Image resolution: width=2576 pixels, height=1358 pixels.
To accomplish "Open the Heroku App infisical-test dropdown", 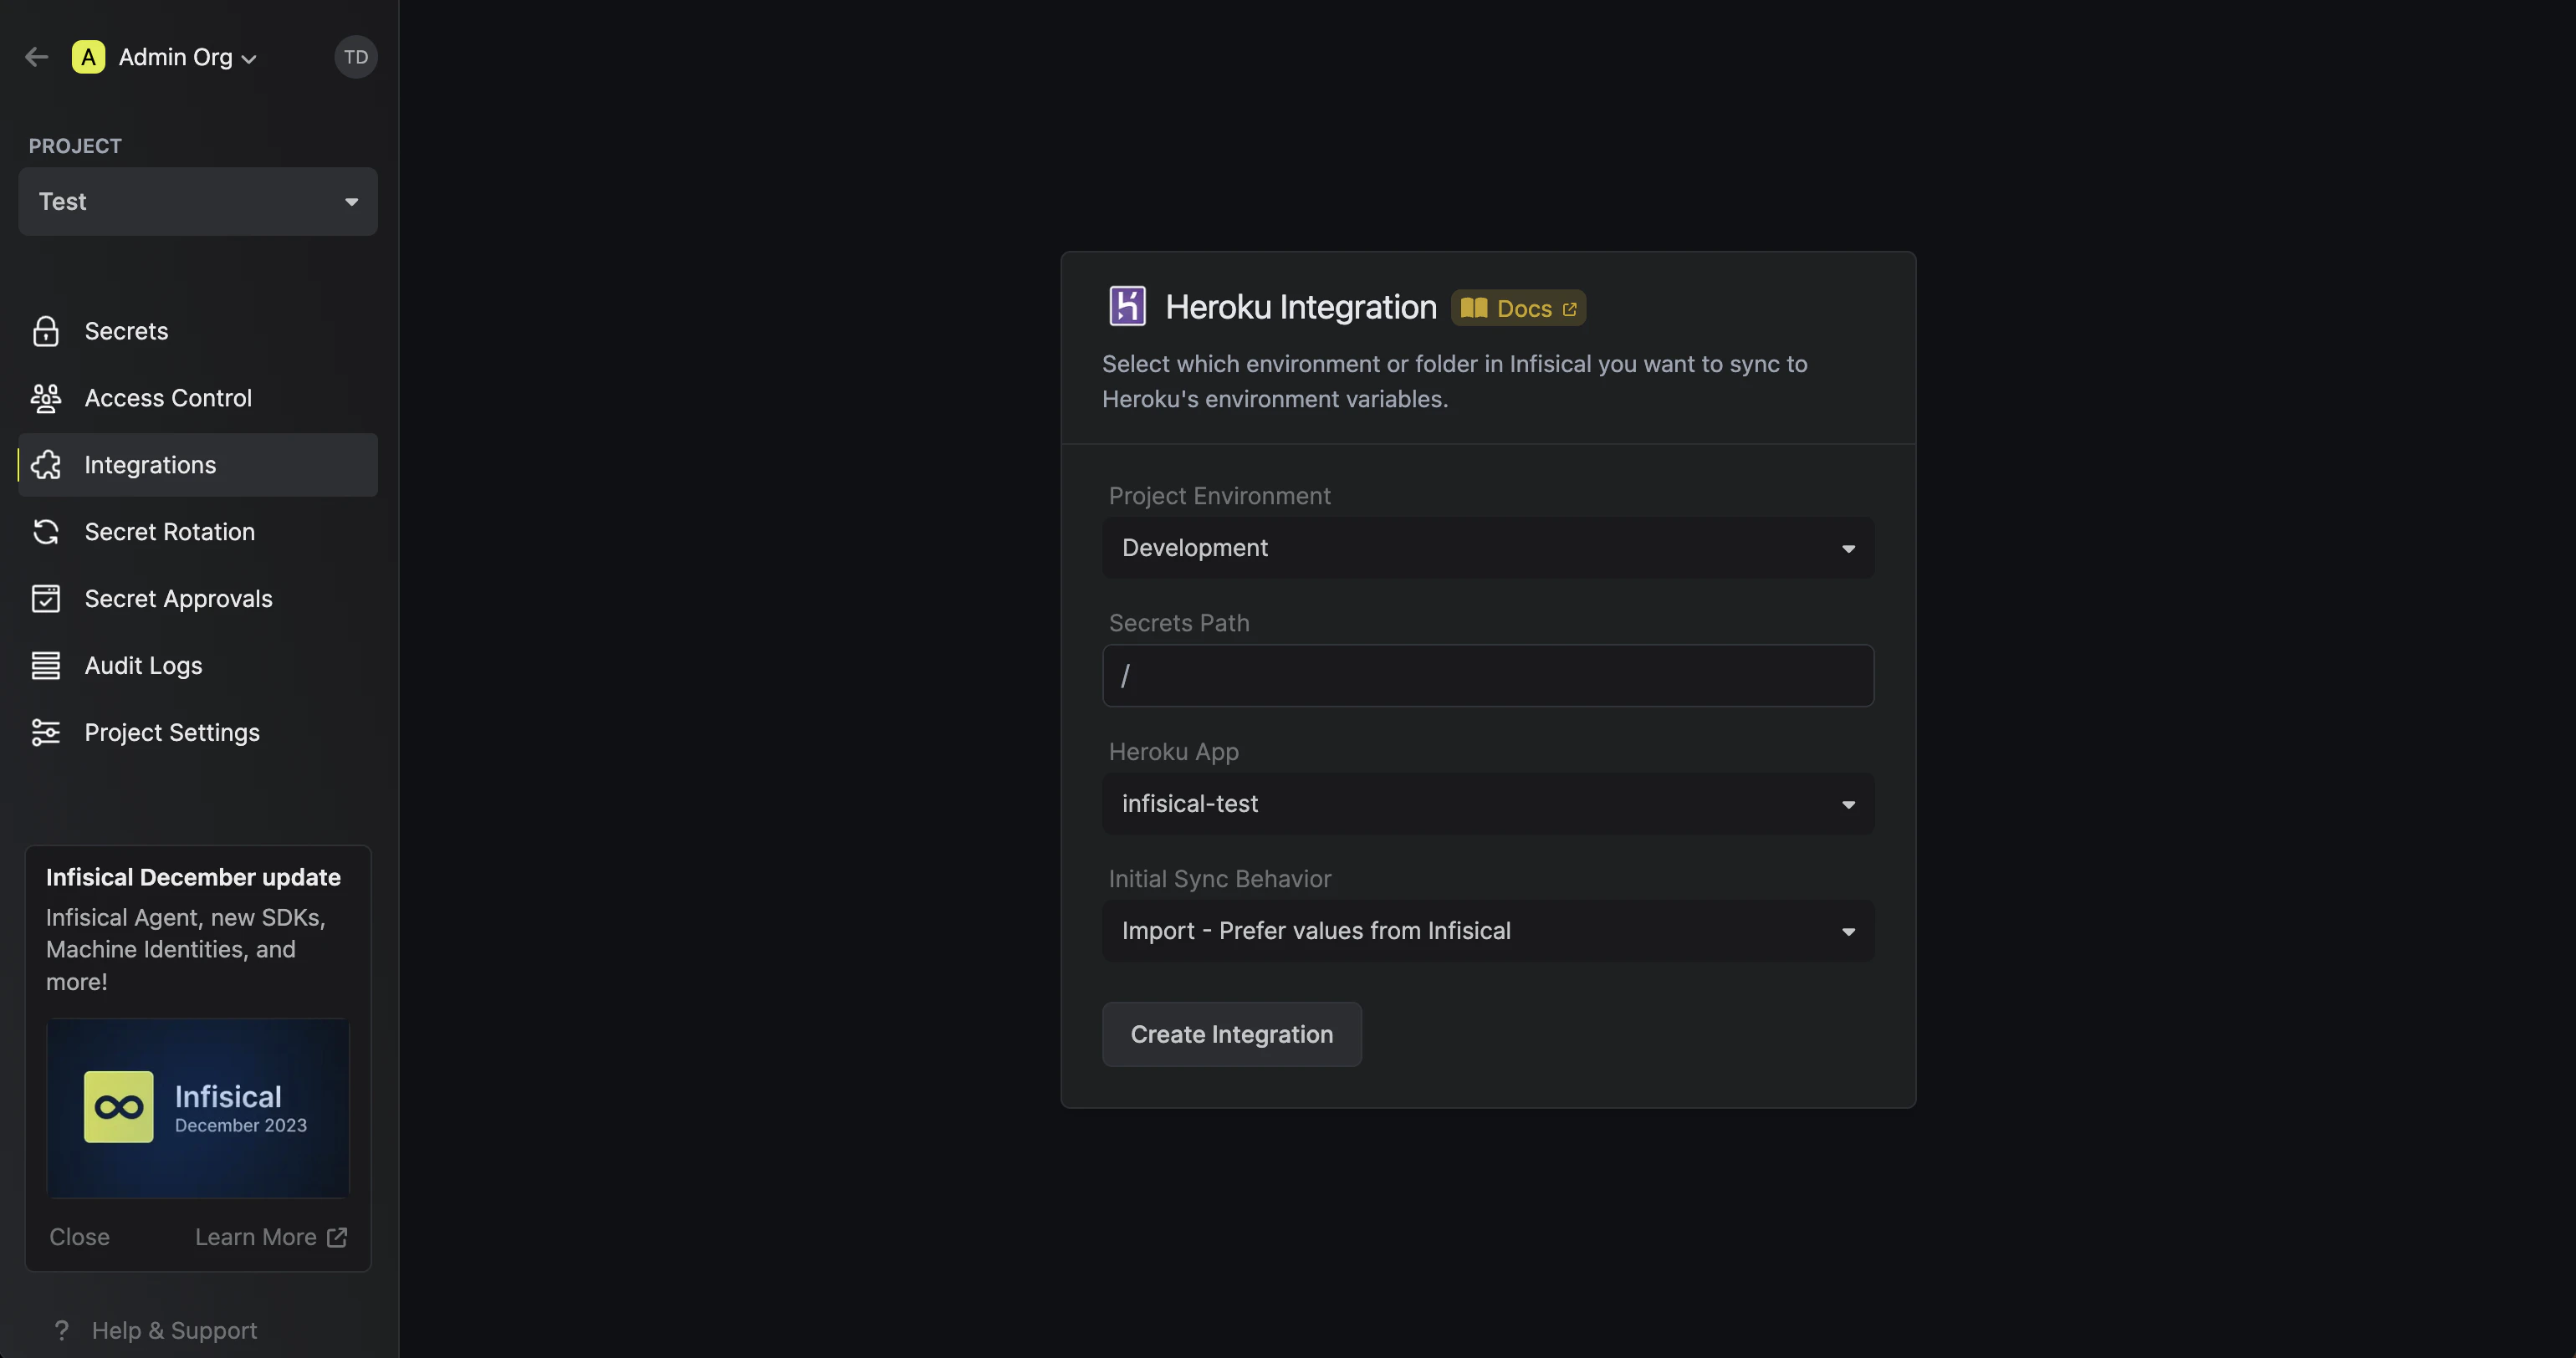I will (x=1488, y=804).
